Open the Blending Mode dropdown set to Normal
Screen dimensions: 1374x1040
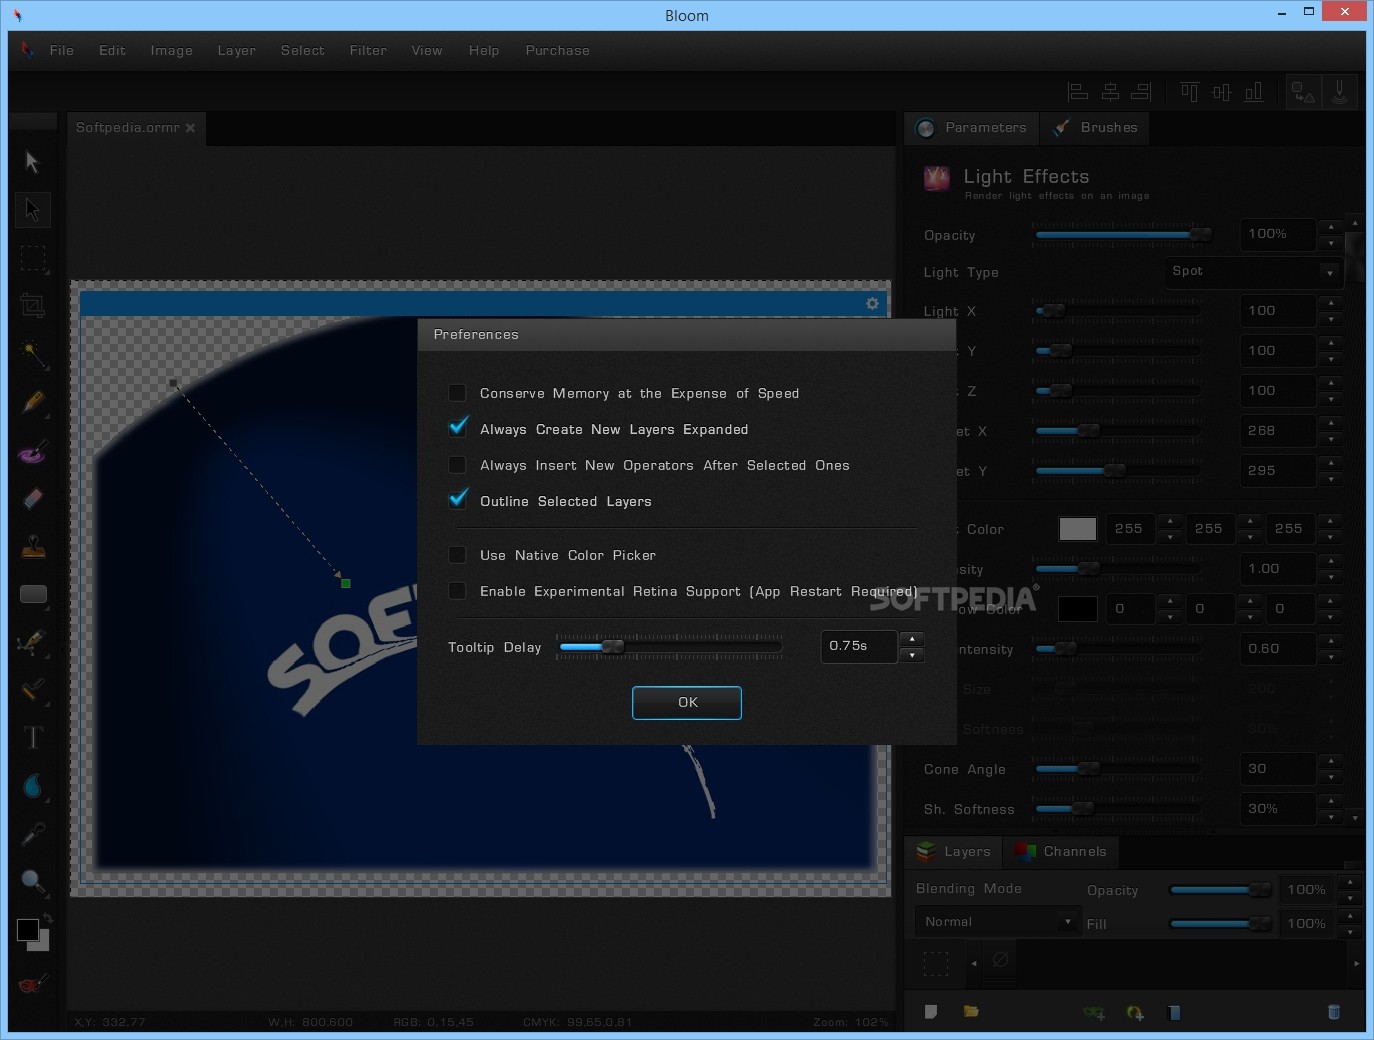click(998, 922)
